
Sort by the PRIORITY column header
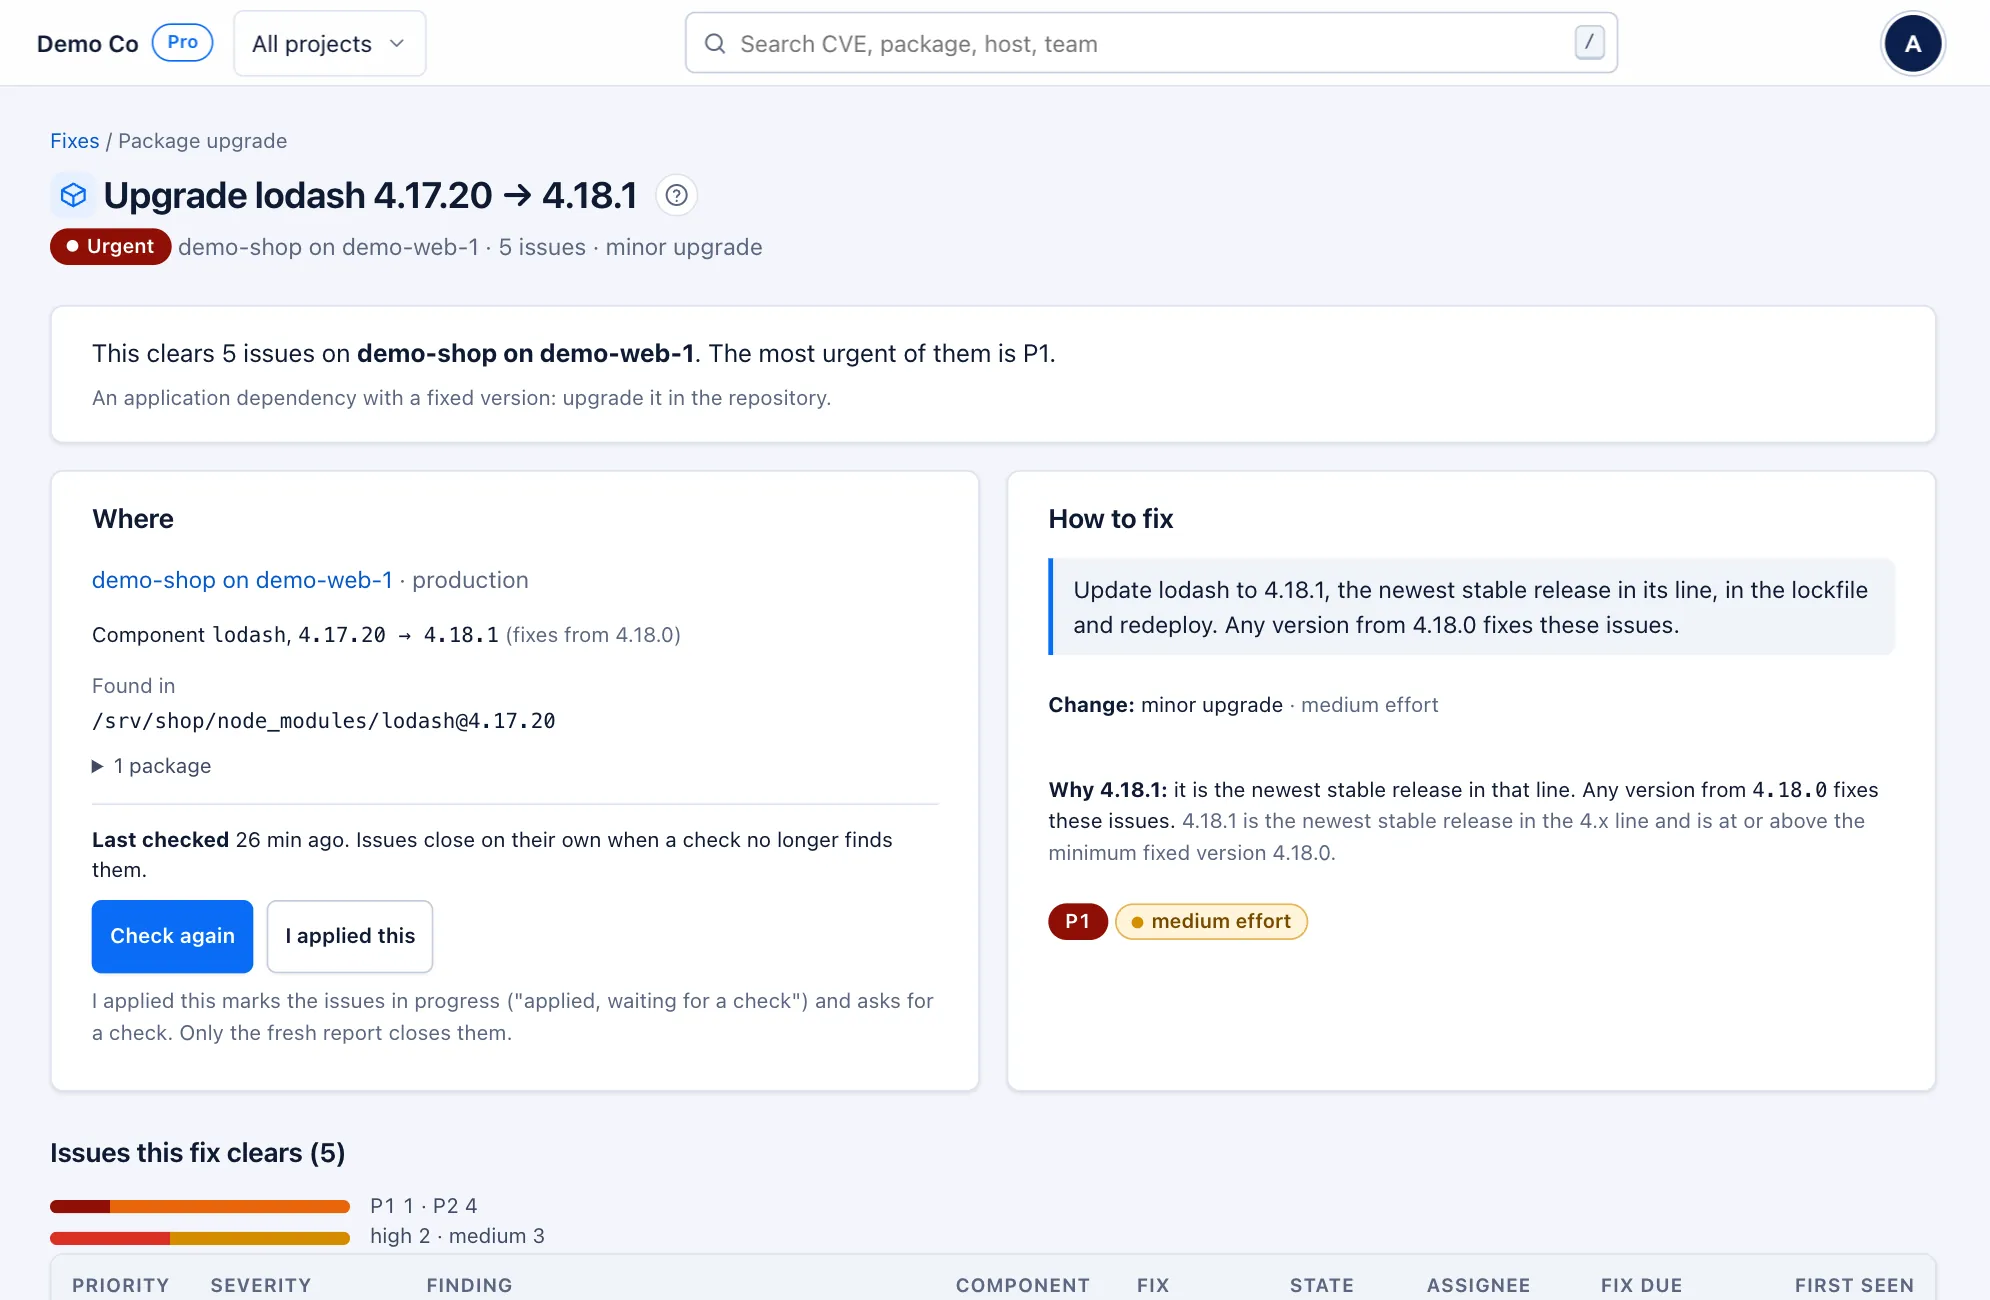(121, 1285)
